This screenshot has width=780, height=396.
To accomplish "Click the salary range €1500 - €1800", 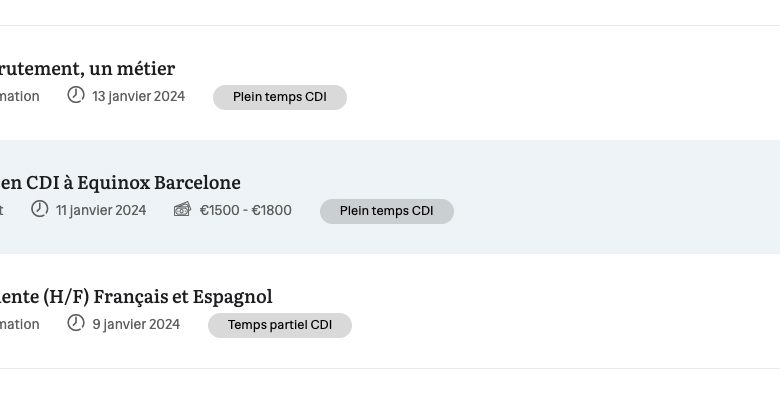I will (246, 210).
